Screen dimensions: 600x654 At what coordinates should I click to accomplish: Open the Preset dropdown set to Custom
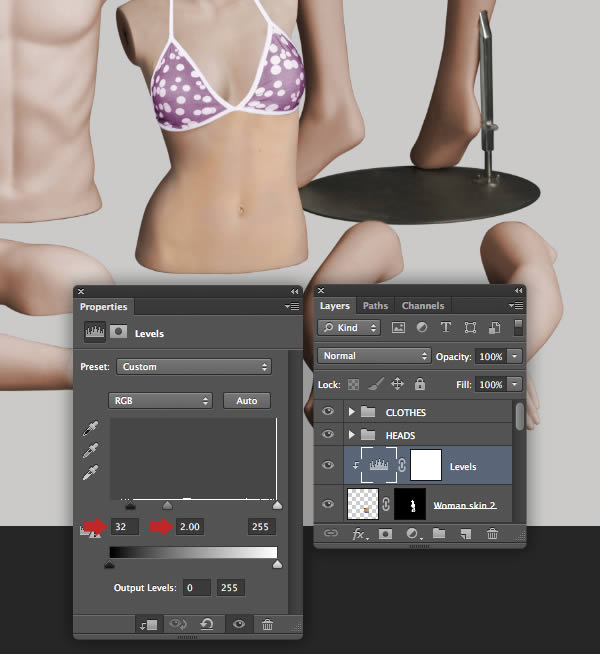(x=194, y=367)
